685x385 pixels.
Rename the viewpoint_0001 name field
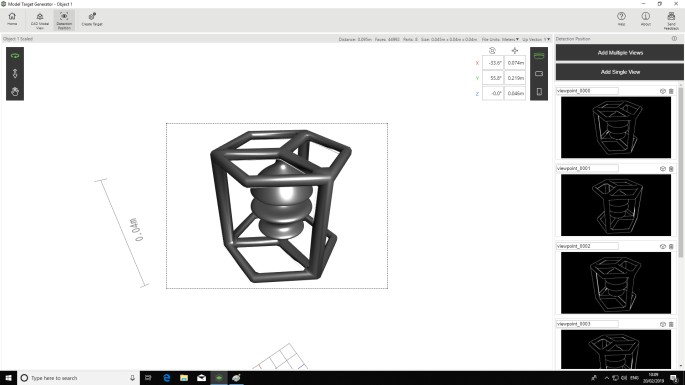click(x=587, y=168)
